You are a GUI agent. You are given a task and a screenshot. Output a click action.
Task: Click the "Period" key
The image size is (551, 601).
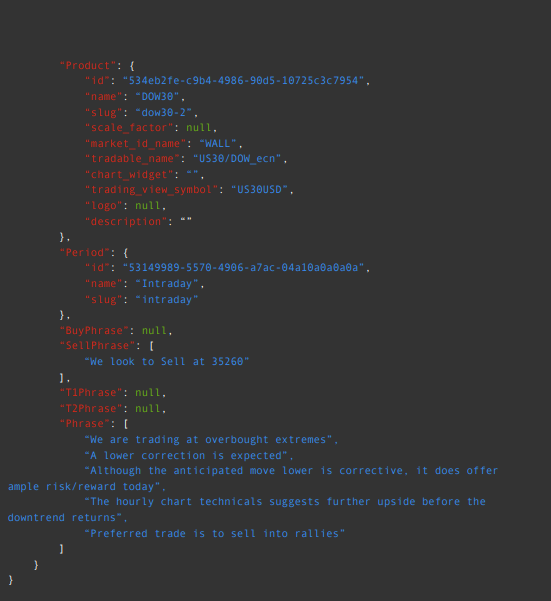(x=85, y=253)
